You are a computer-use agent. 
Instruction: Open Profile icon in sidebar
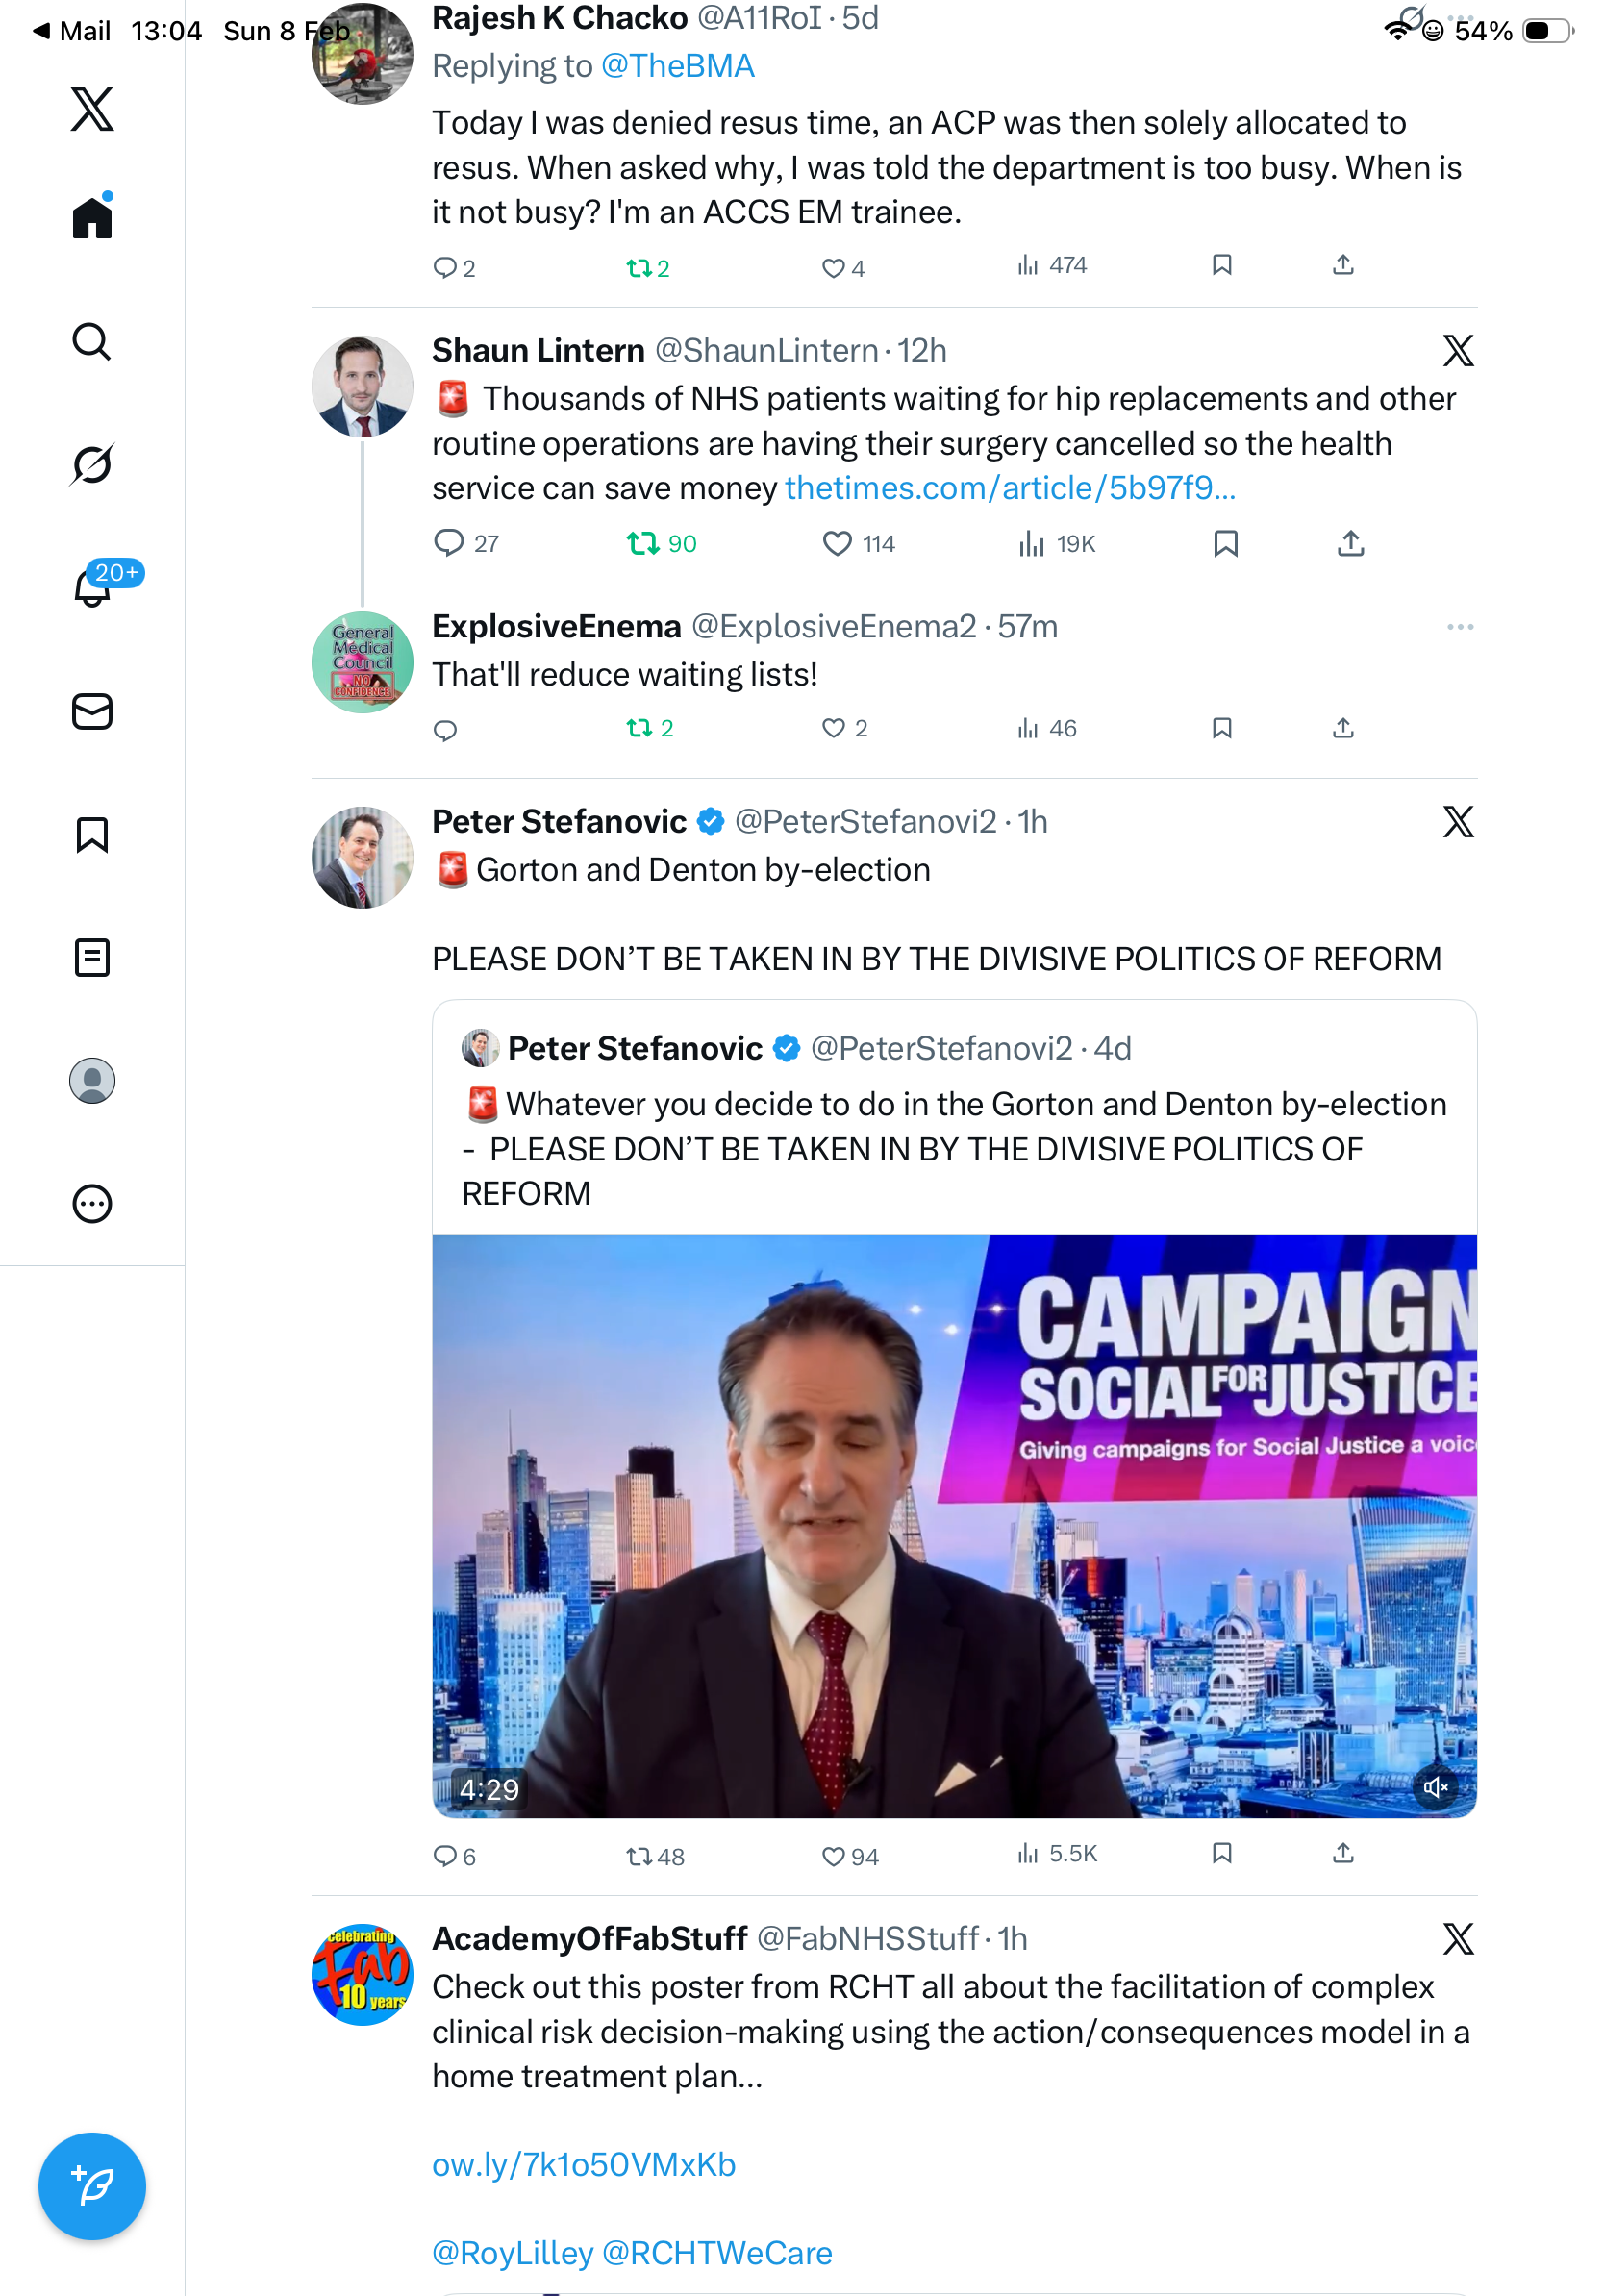coord(92,1080)
